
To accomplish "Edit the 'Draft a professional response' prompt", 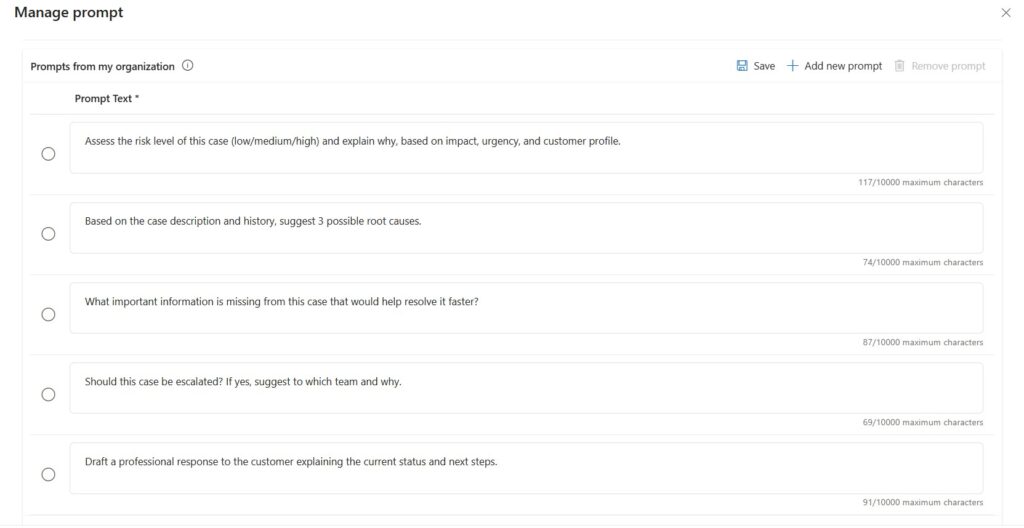I will click(x=526, y=468).
